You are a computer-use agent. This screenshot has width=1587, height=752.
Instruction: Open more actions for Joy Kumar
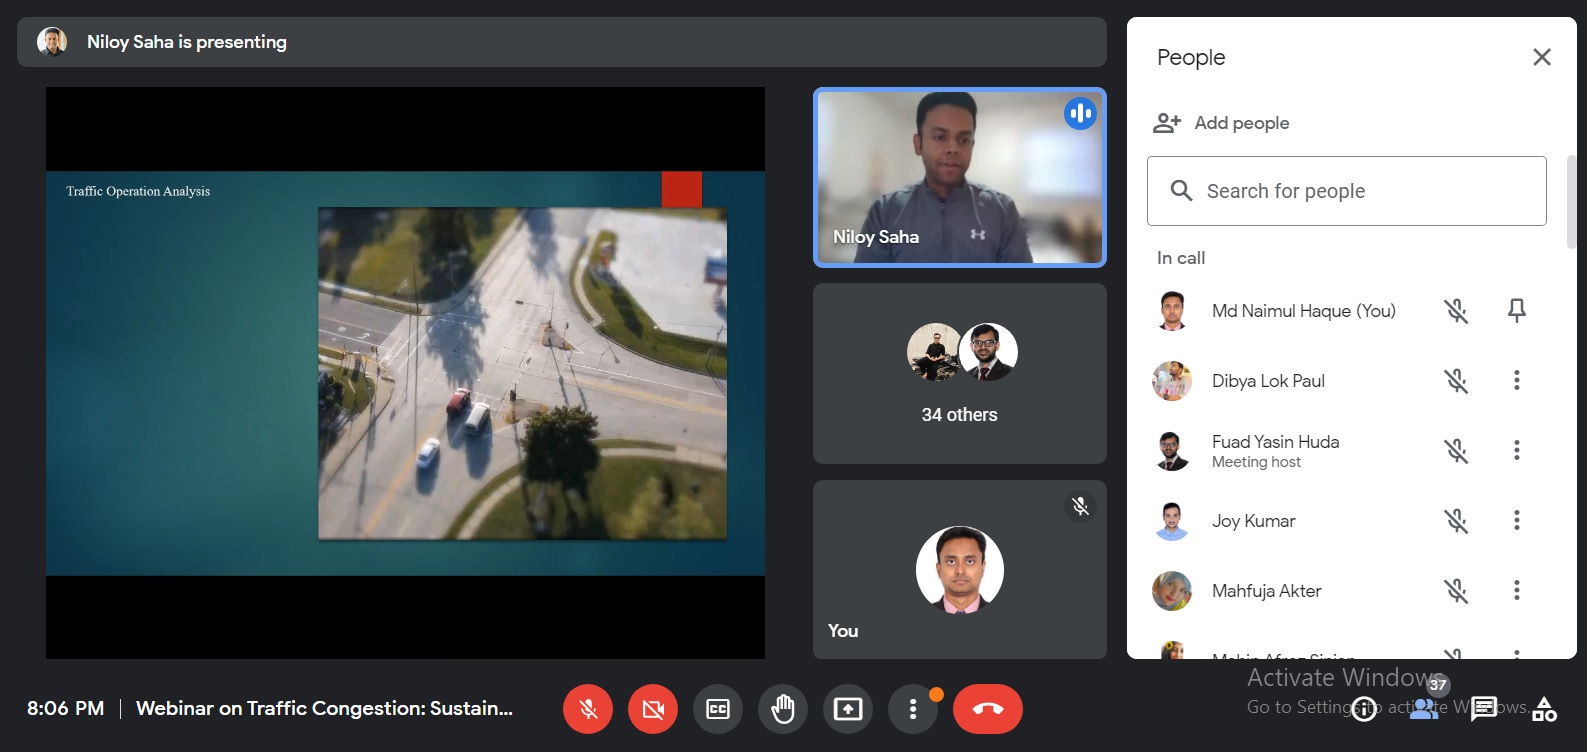[x=1516, y=521]
